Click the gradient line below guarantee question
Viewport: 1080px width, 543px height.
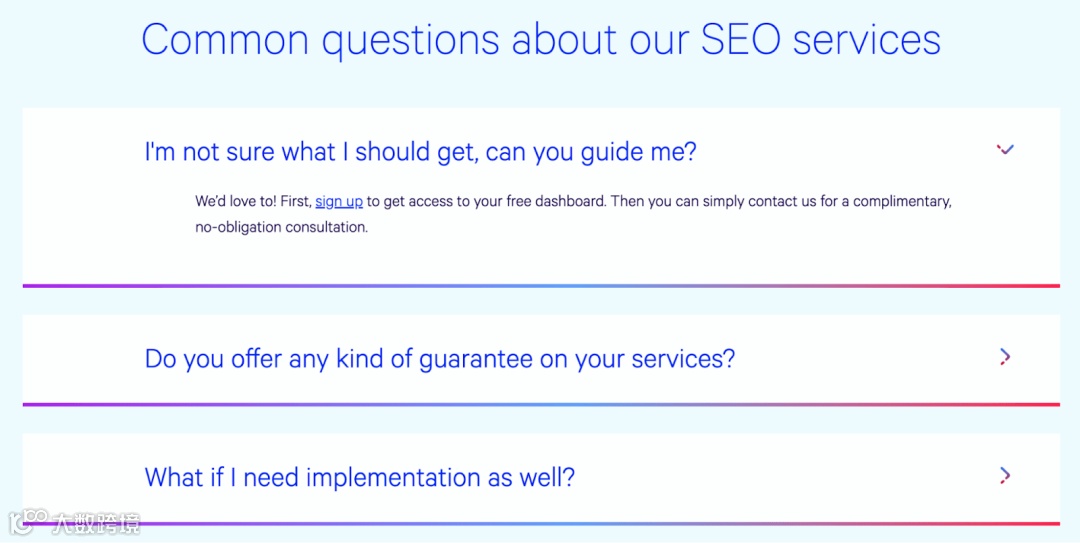[x=540, y=404]
